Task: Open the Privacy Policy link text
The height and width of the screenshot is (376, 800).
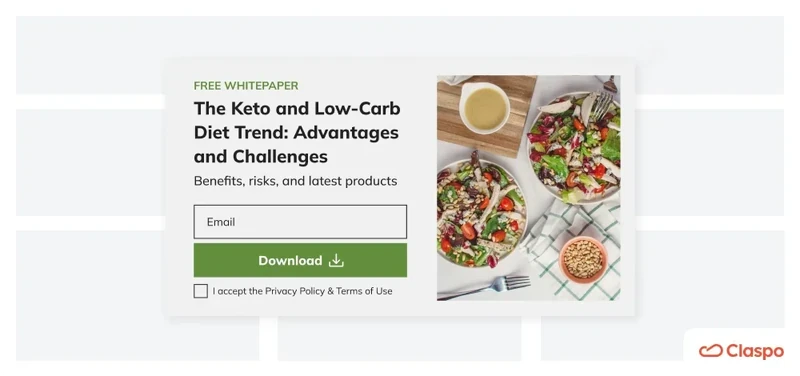Action: point(294,291)
